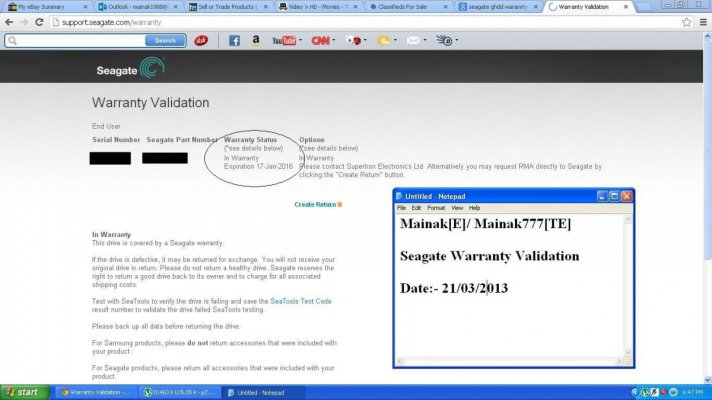Screen dimensions: 712x400
Task: Click Notepad's horizontal scrollbar
Action: pyautogui.click(x=509, y=361)
